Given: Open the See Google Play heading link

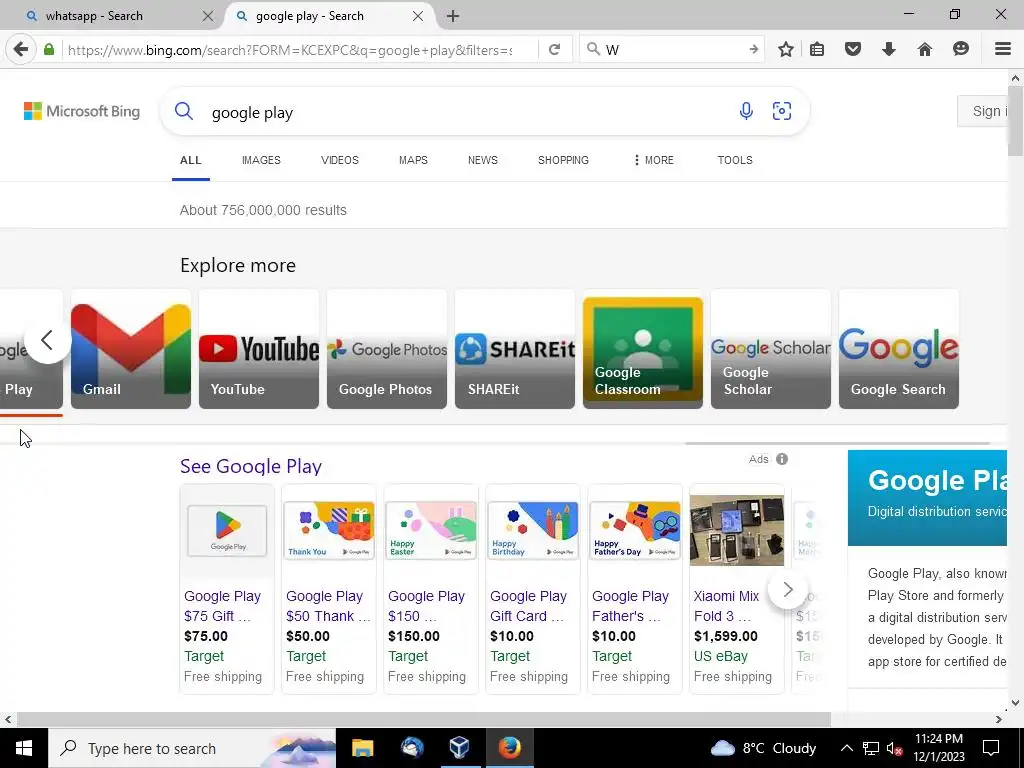Looking at the screenshot, I should click(251, 466).
